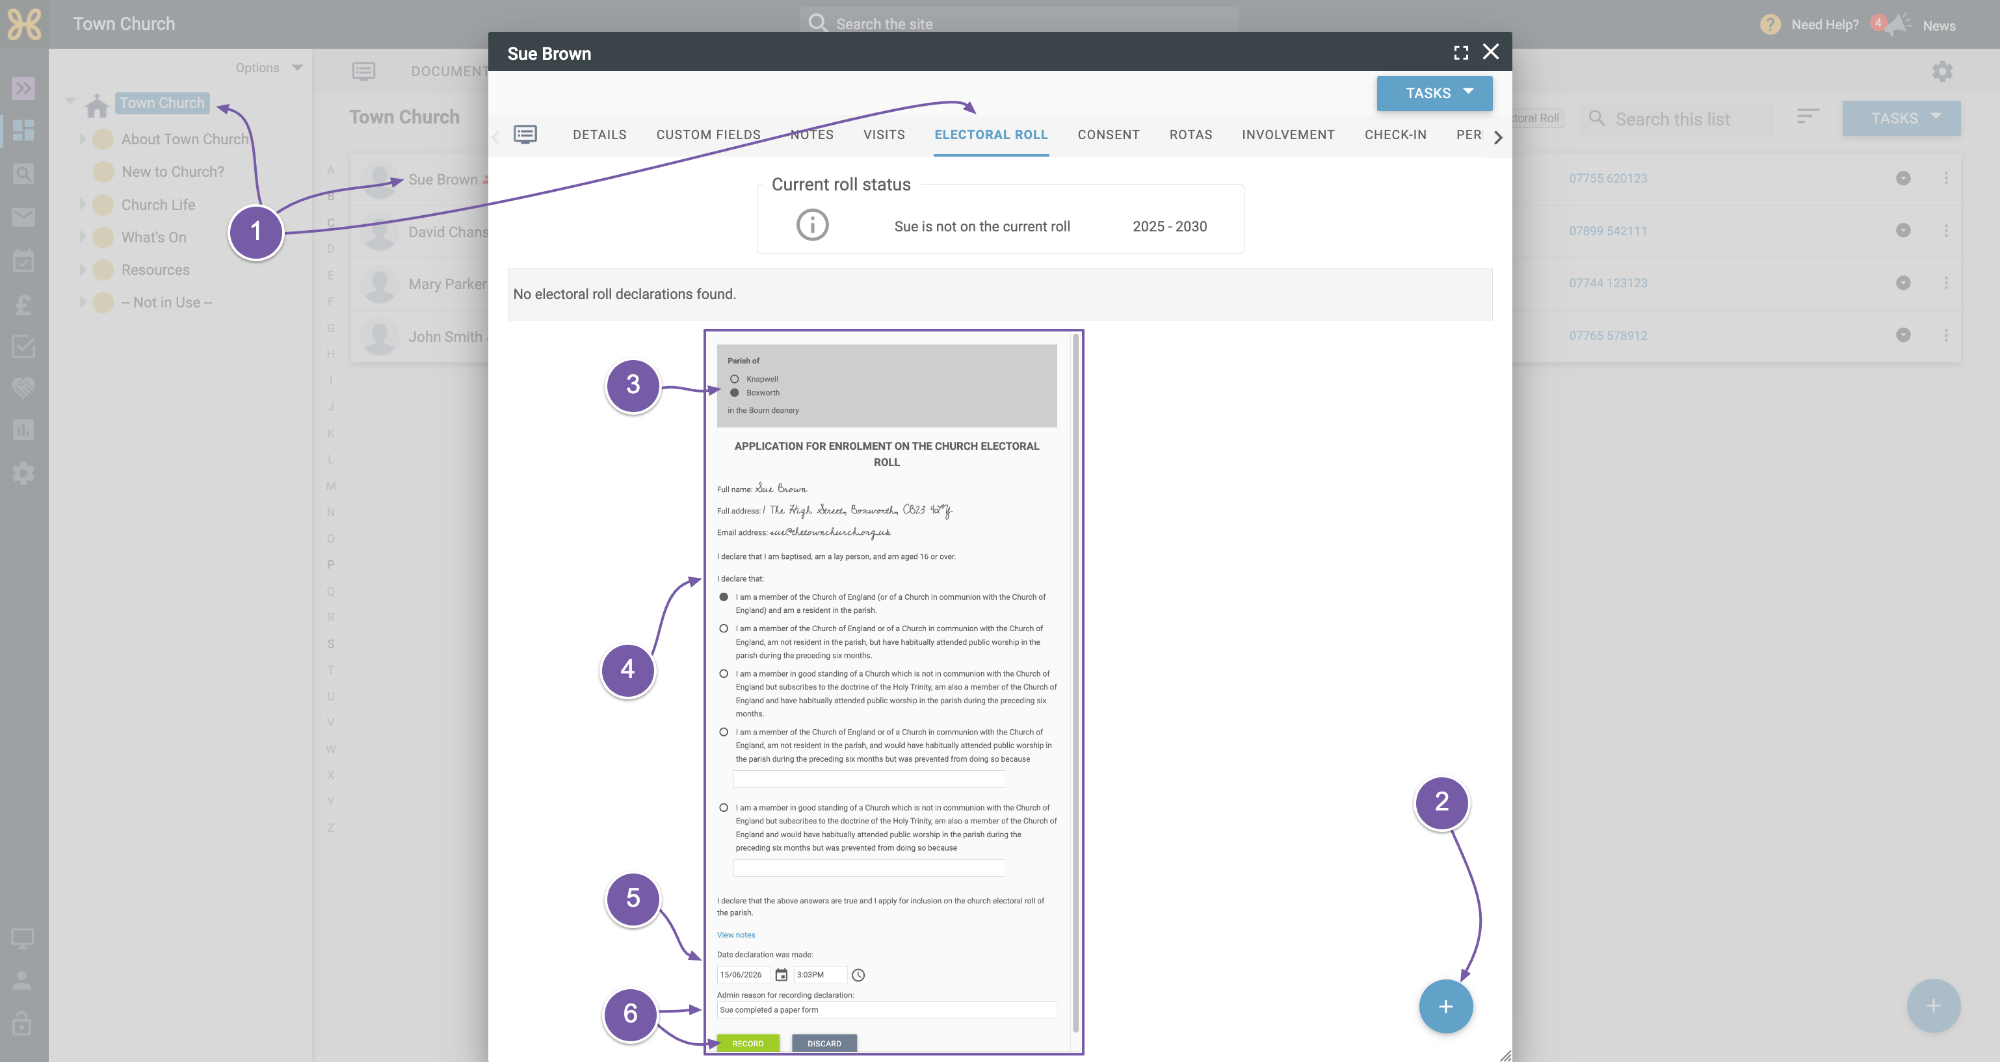Image resolution: width=2000 pixels, height=1062 pixels.
Task: Focus the Search this list field
Action: 1676,119
